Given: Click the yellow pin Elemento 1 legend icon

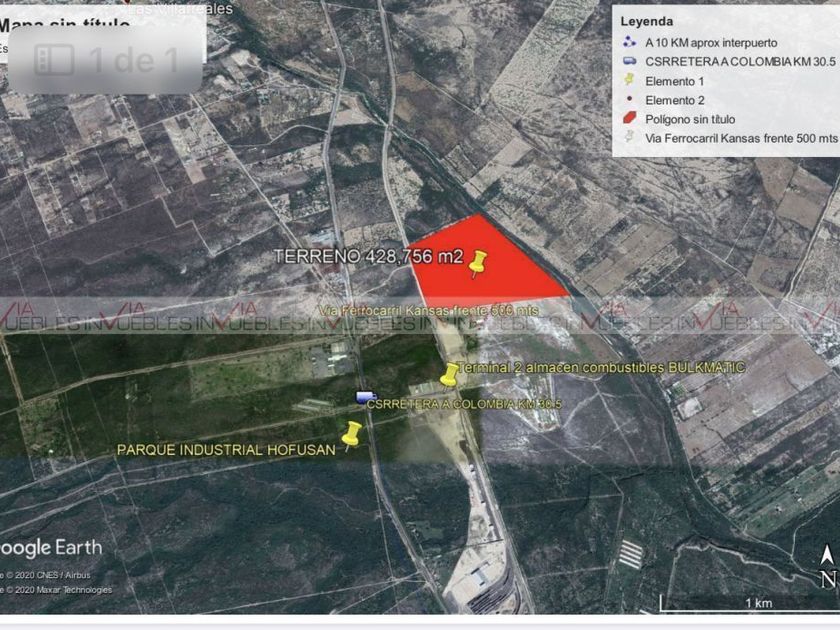Looking at the screenshot, I should point(629,80).
